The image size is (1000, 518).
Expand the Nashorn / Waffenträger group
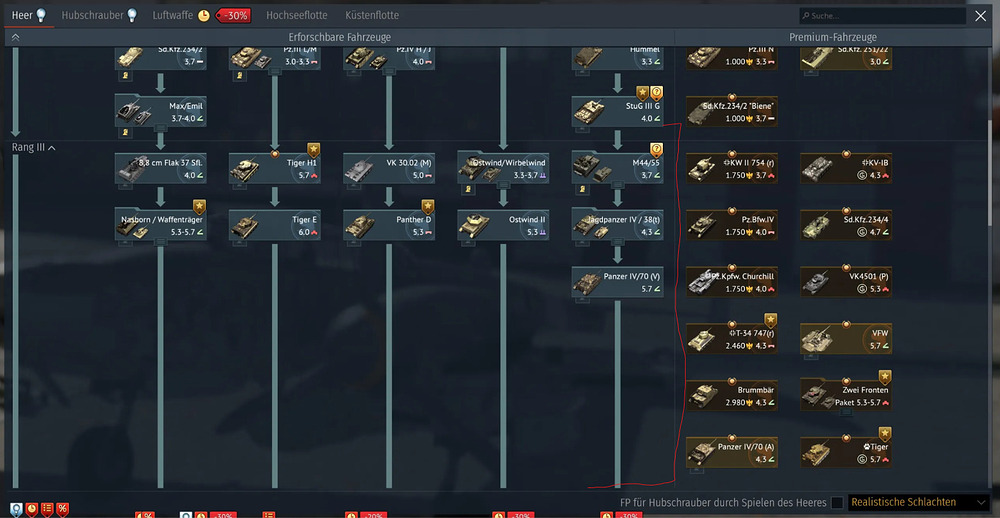pyautogui.click(x=161, y=242)
